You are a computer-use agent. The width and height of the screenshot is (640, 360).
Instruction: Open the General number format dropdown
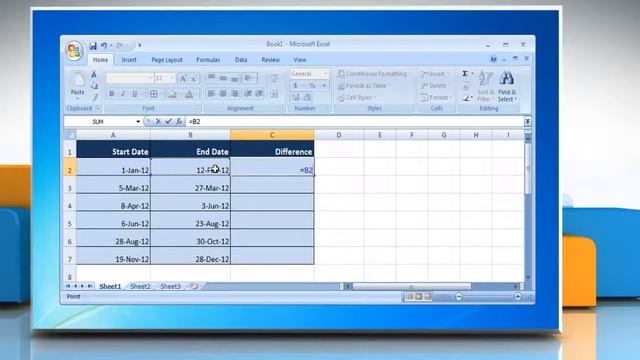[x=325, y=73]
